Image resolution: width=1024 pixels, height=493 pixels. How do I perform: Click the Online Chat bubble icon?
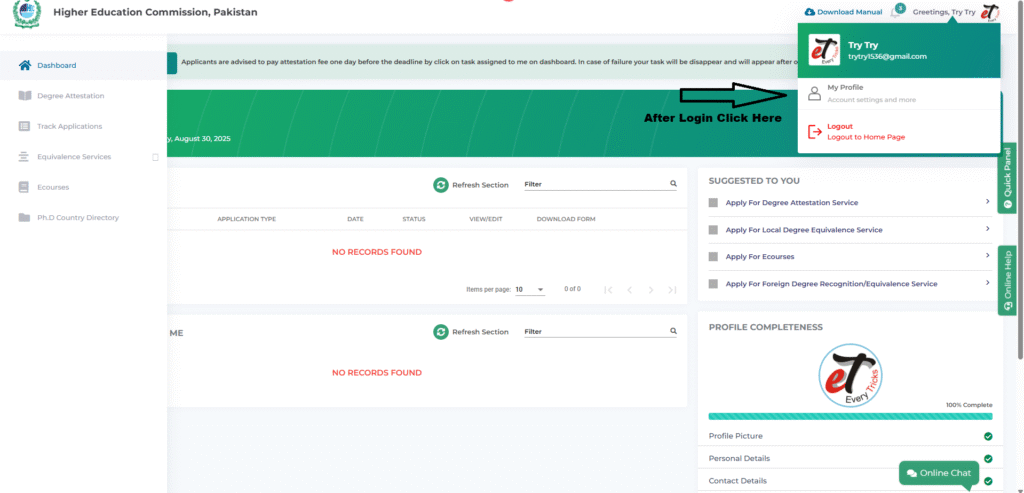click(x=911, y=473)
